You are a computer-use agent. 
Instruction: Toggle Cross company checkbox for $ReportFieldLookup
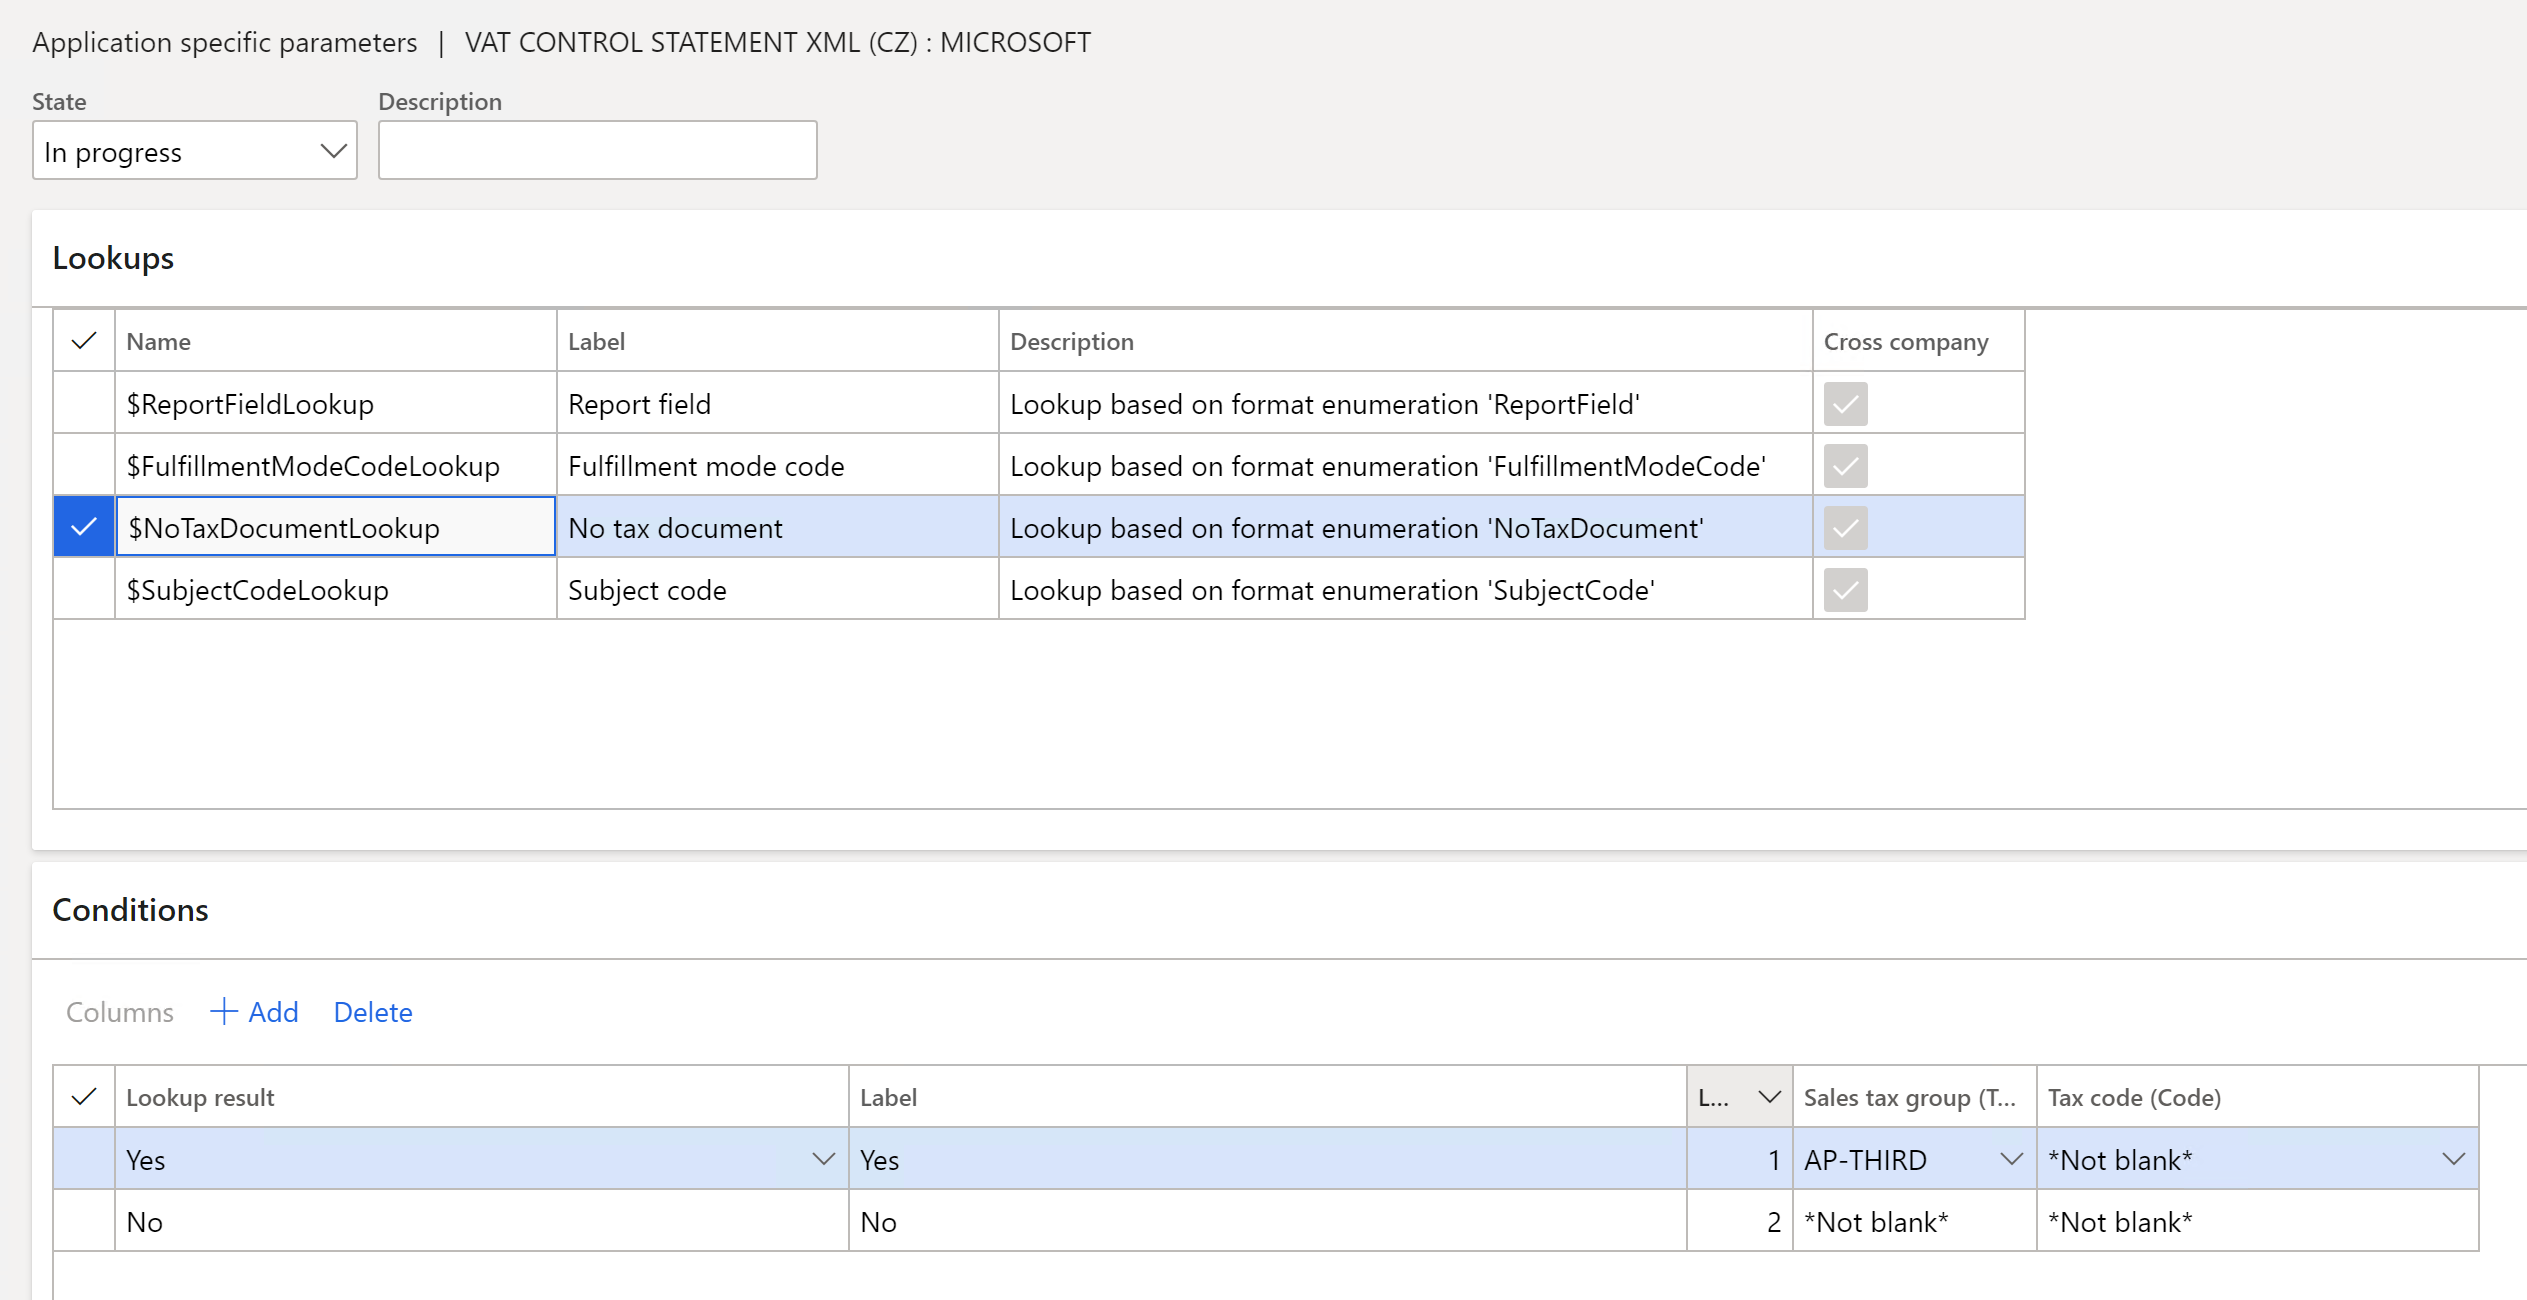coord(1845,404)
